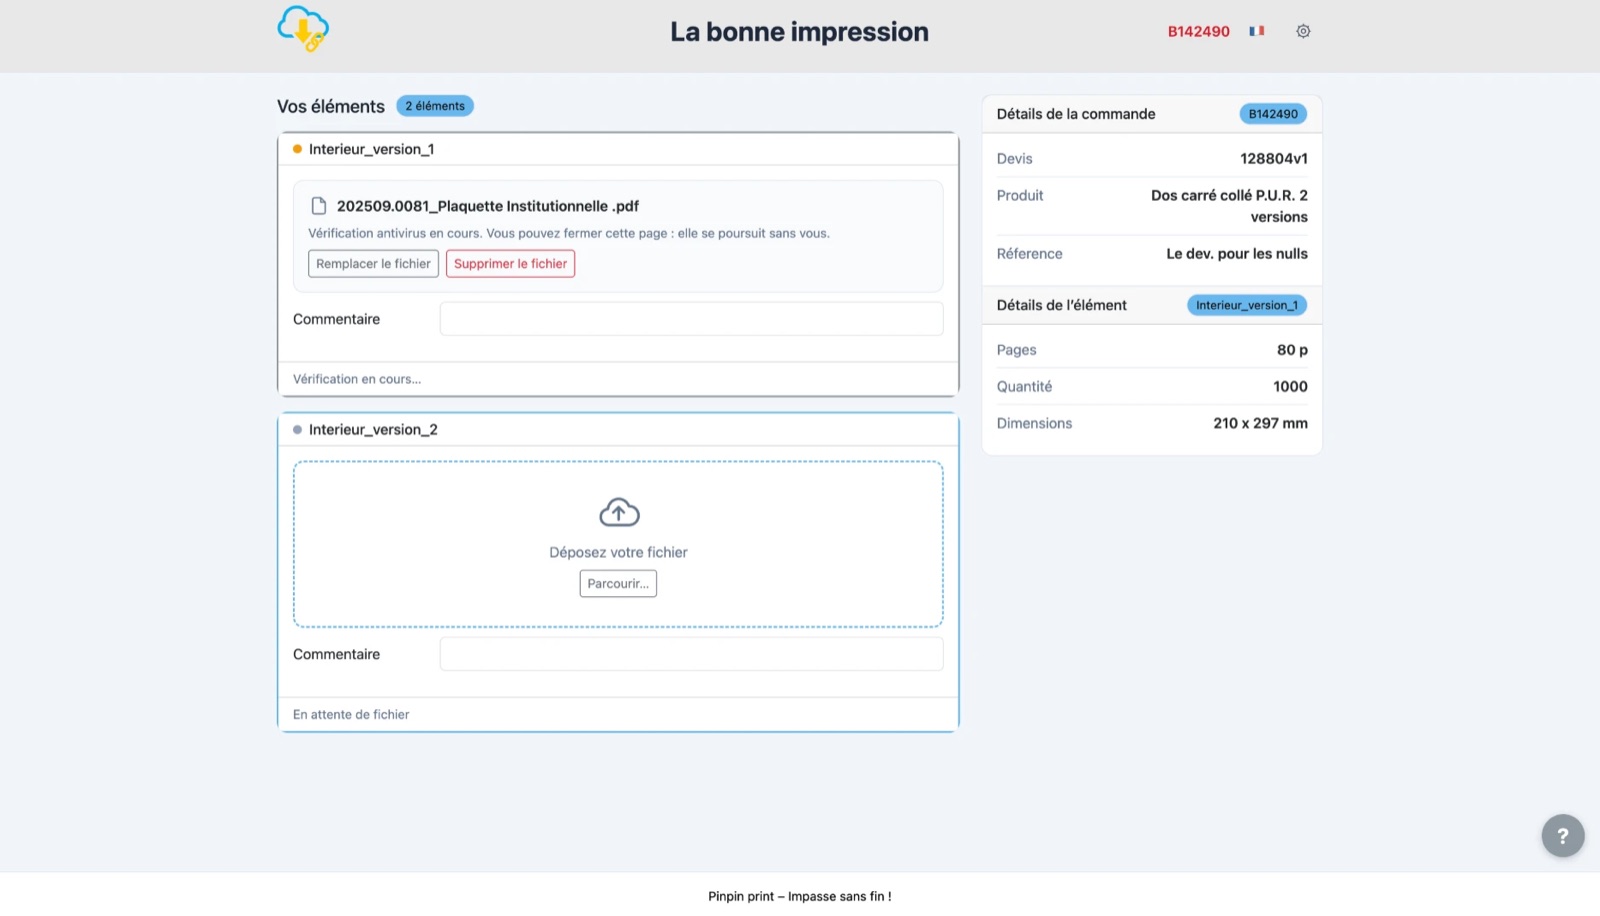Viewport: 1600px width, 916px height.
Task: Focus the Commentaire field for Interieur_version_1
Action: pos(691,319)
